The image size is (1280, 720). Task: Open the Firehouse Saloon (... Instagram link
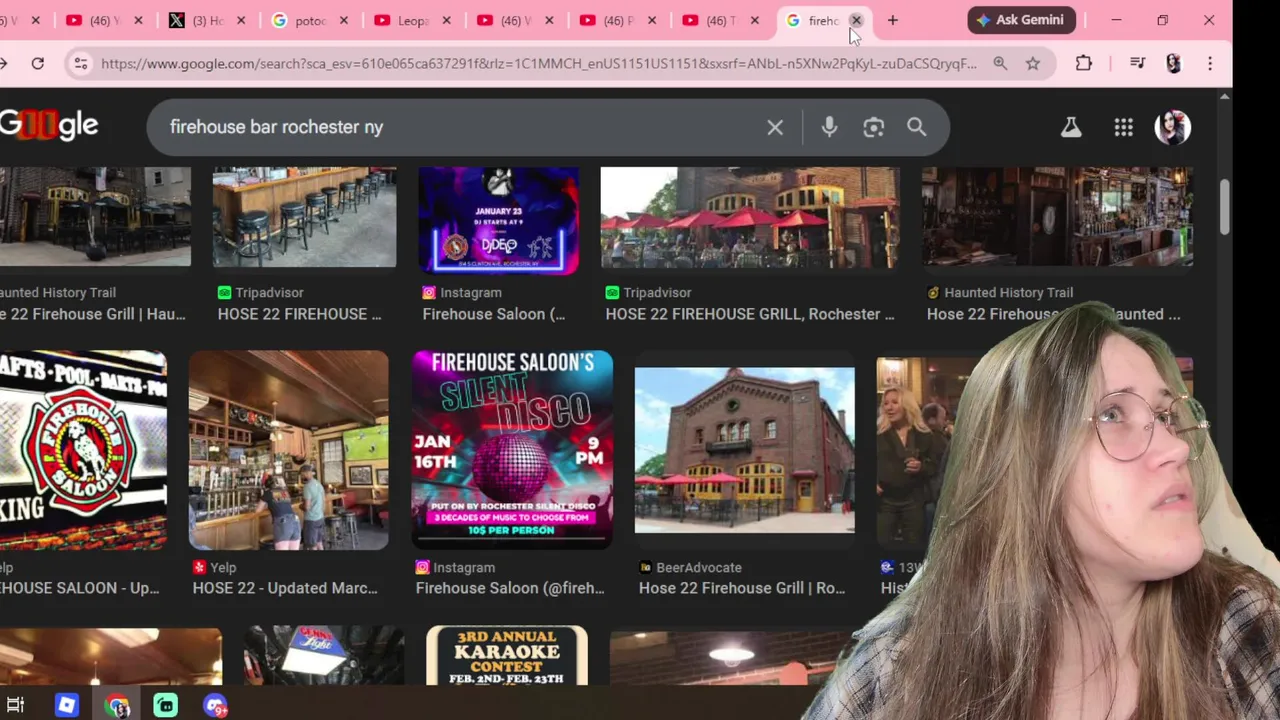(493, 314)
